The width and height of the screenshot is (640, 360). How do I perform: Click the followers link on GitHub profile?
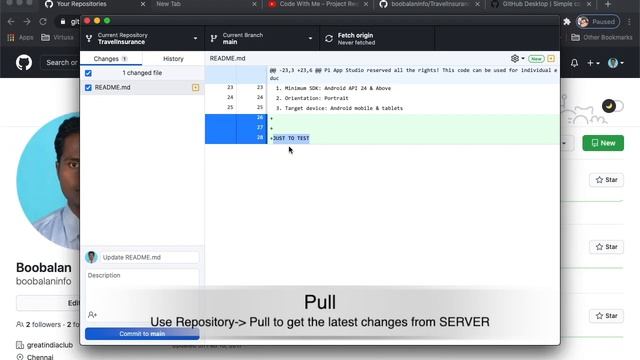[x=43, y=324]
